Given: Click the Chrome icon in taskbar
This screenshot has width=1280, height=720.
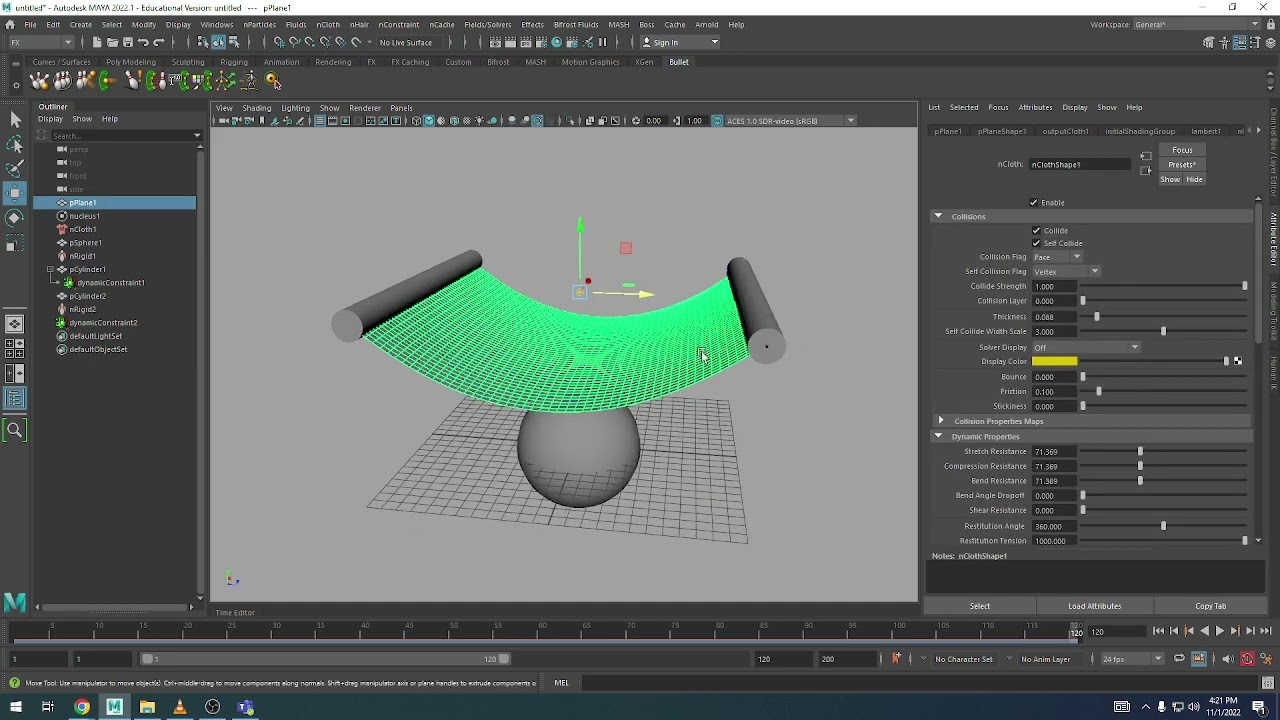Looking at the screenshot, I should pos(82,707).
